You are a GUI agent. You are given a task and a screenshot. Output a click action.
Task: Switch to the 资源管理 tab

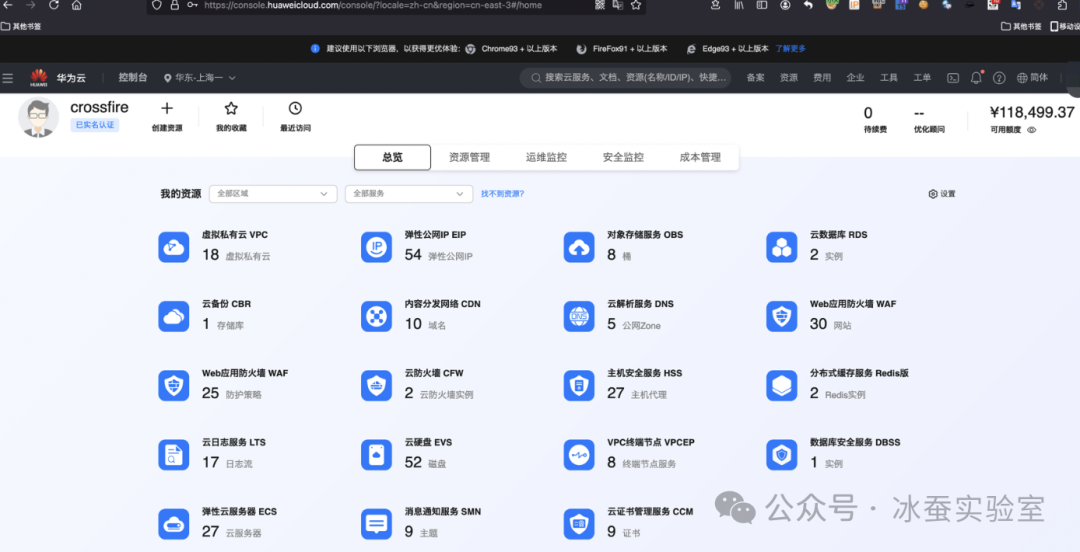[x=469, y=157]
